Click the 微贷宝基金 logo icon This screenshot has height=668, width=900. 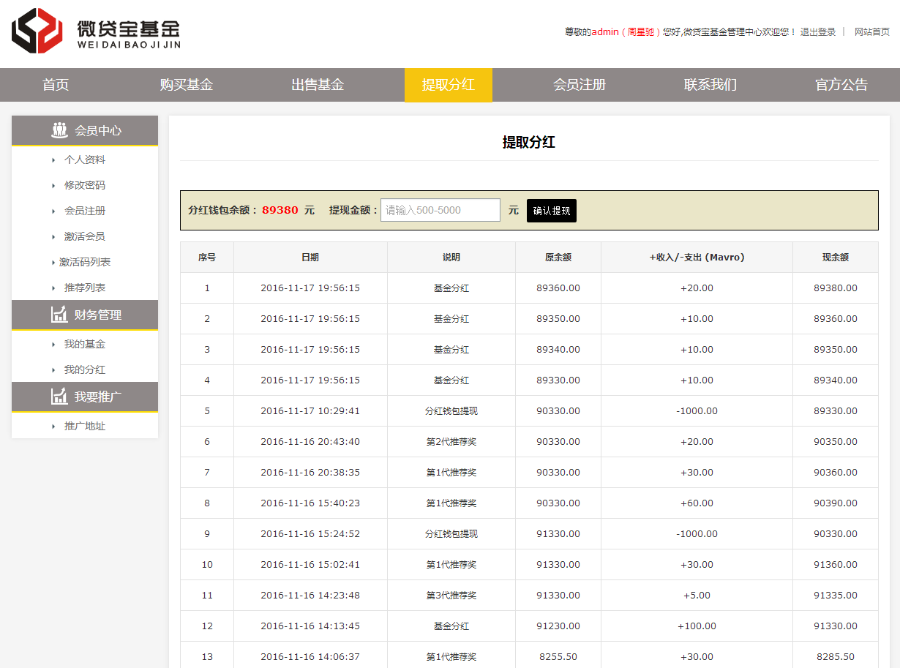point(34,32)
